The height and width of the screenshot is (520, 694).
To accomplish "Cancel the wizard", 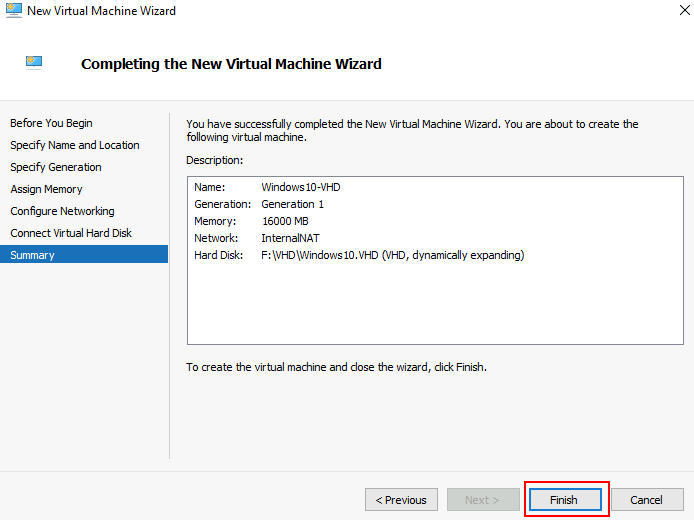I will pos(646,500).
